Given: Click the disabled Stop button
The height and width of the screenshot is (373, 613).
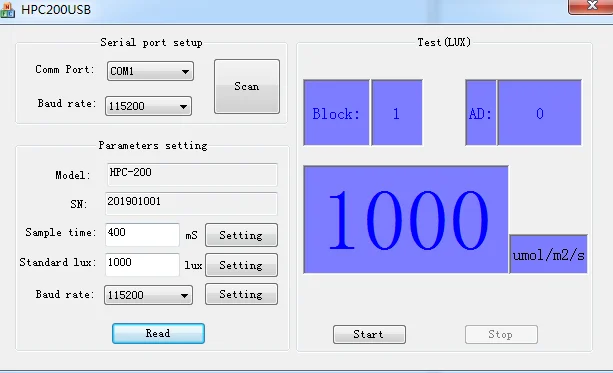Looking at the screenshot, I should pyautogui.click(x=501, y=335).
